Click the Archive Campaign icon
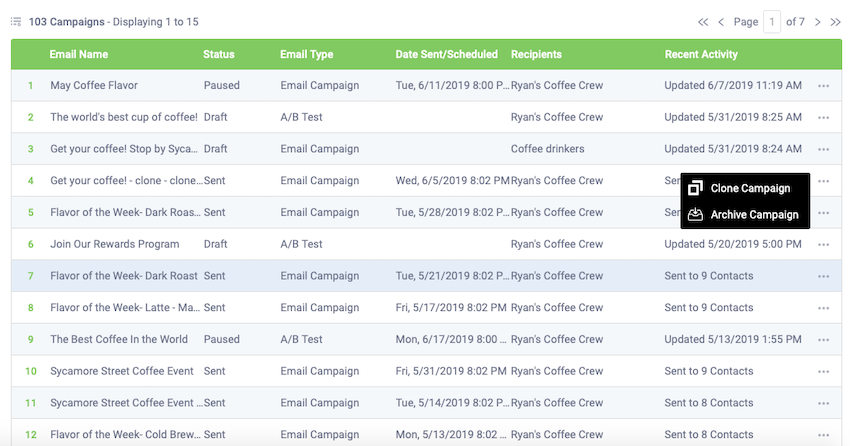This screenshot has width=850, height=446. pyautogui.click(x=695, y=215)
